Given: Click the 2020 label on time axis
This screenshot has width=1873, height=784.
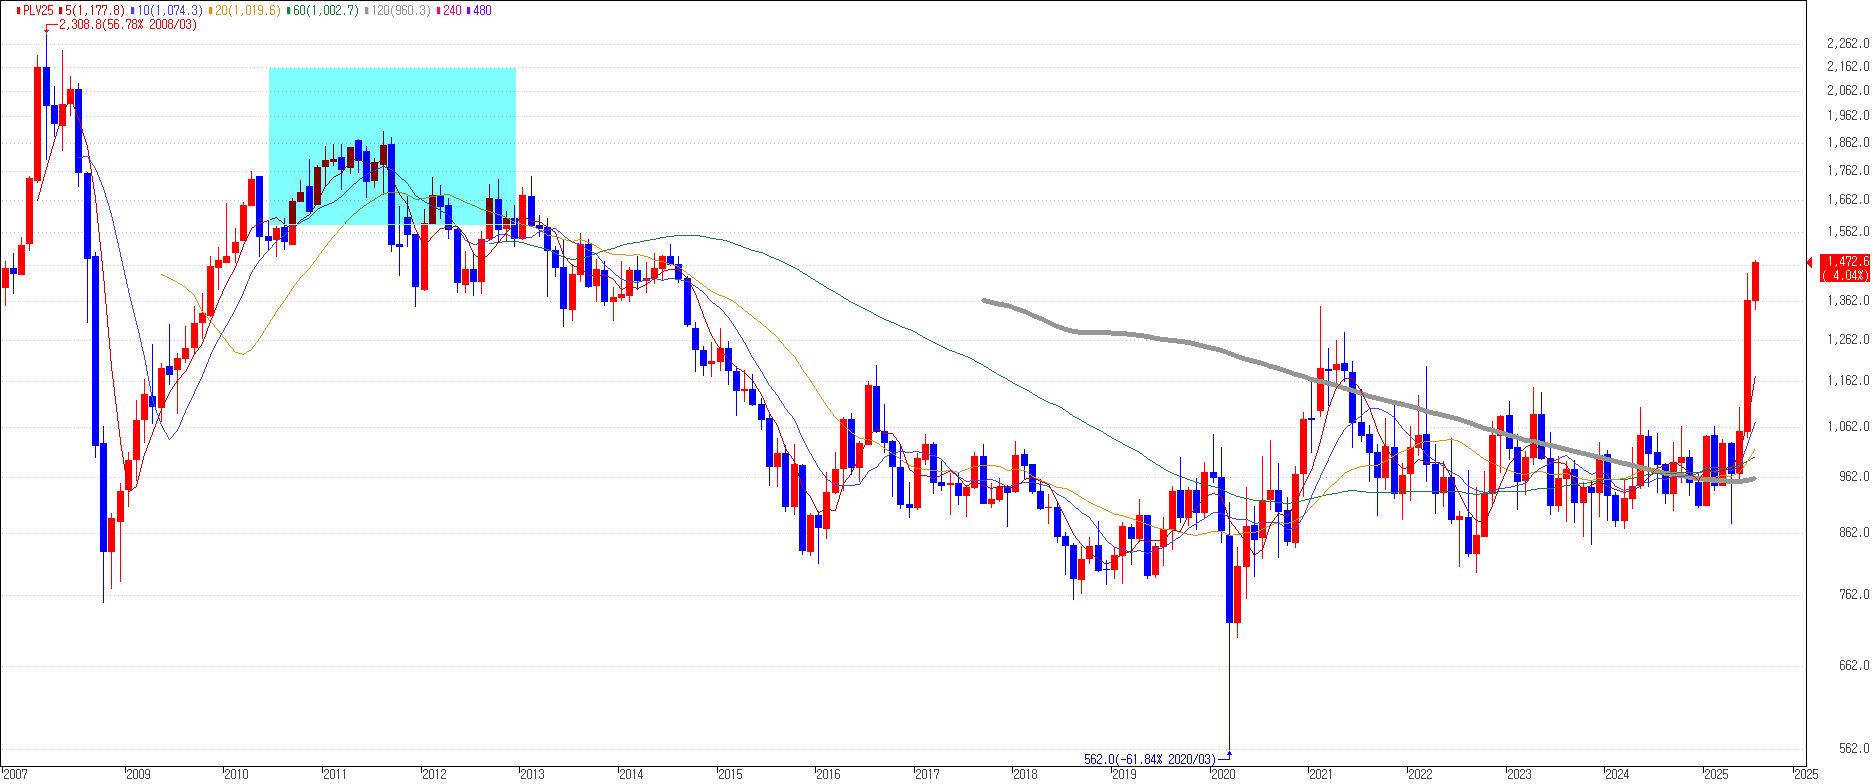Looking at the screenshot, I should (x=1222, y=774).
